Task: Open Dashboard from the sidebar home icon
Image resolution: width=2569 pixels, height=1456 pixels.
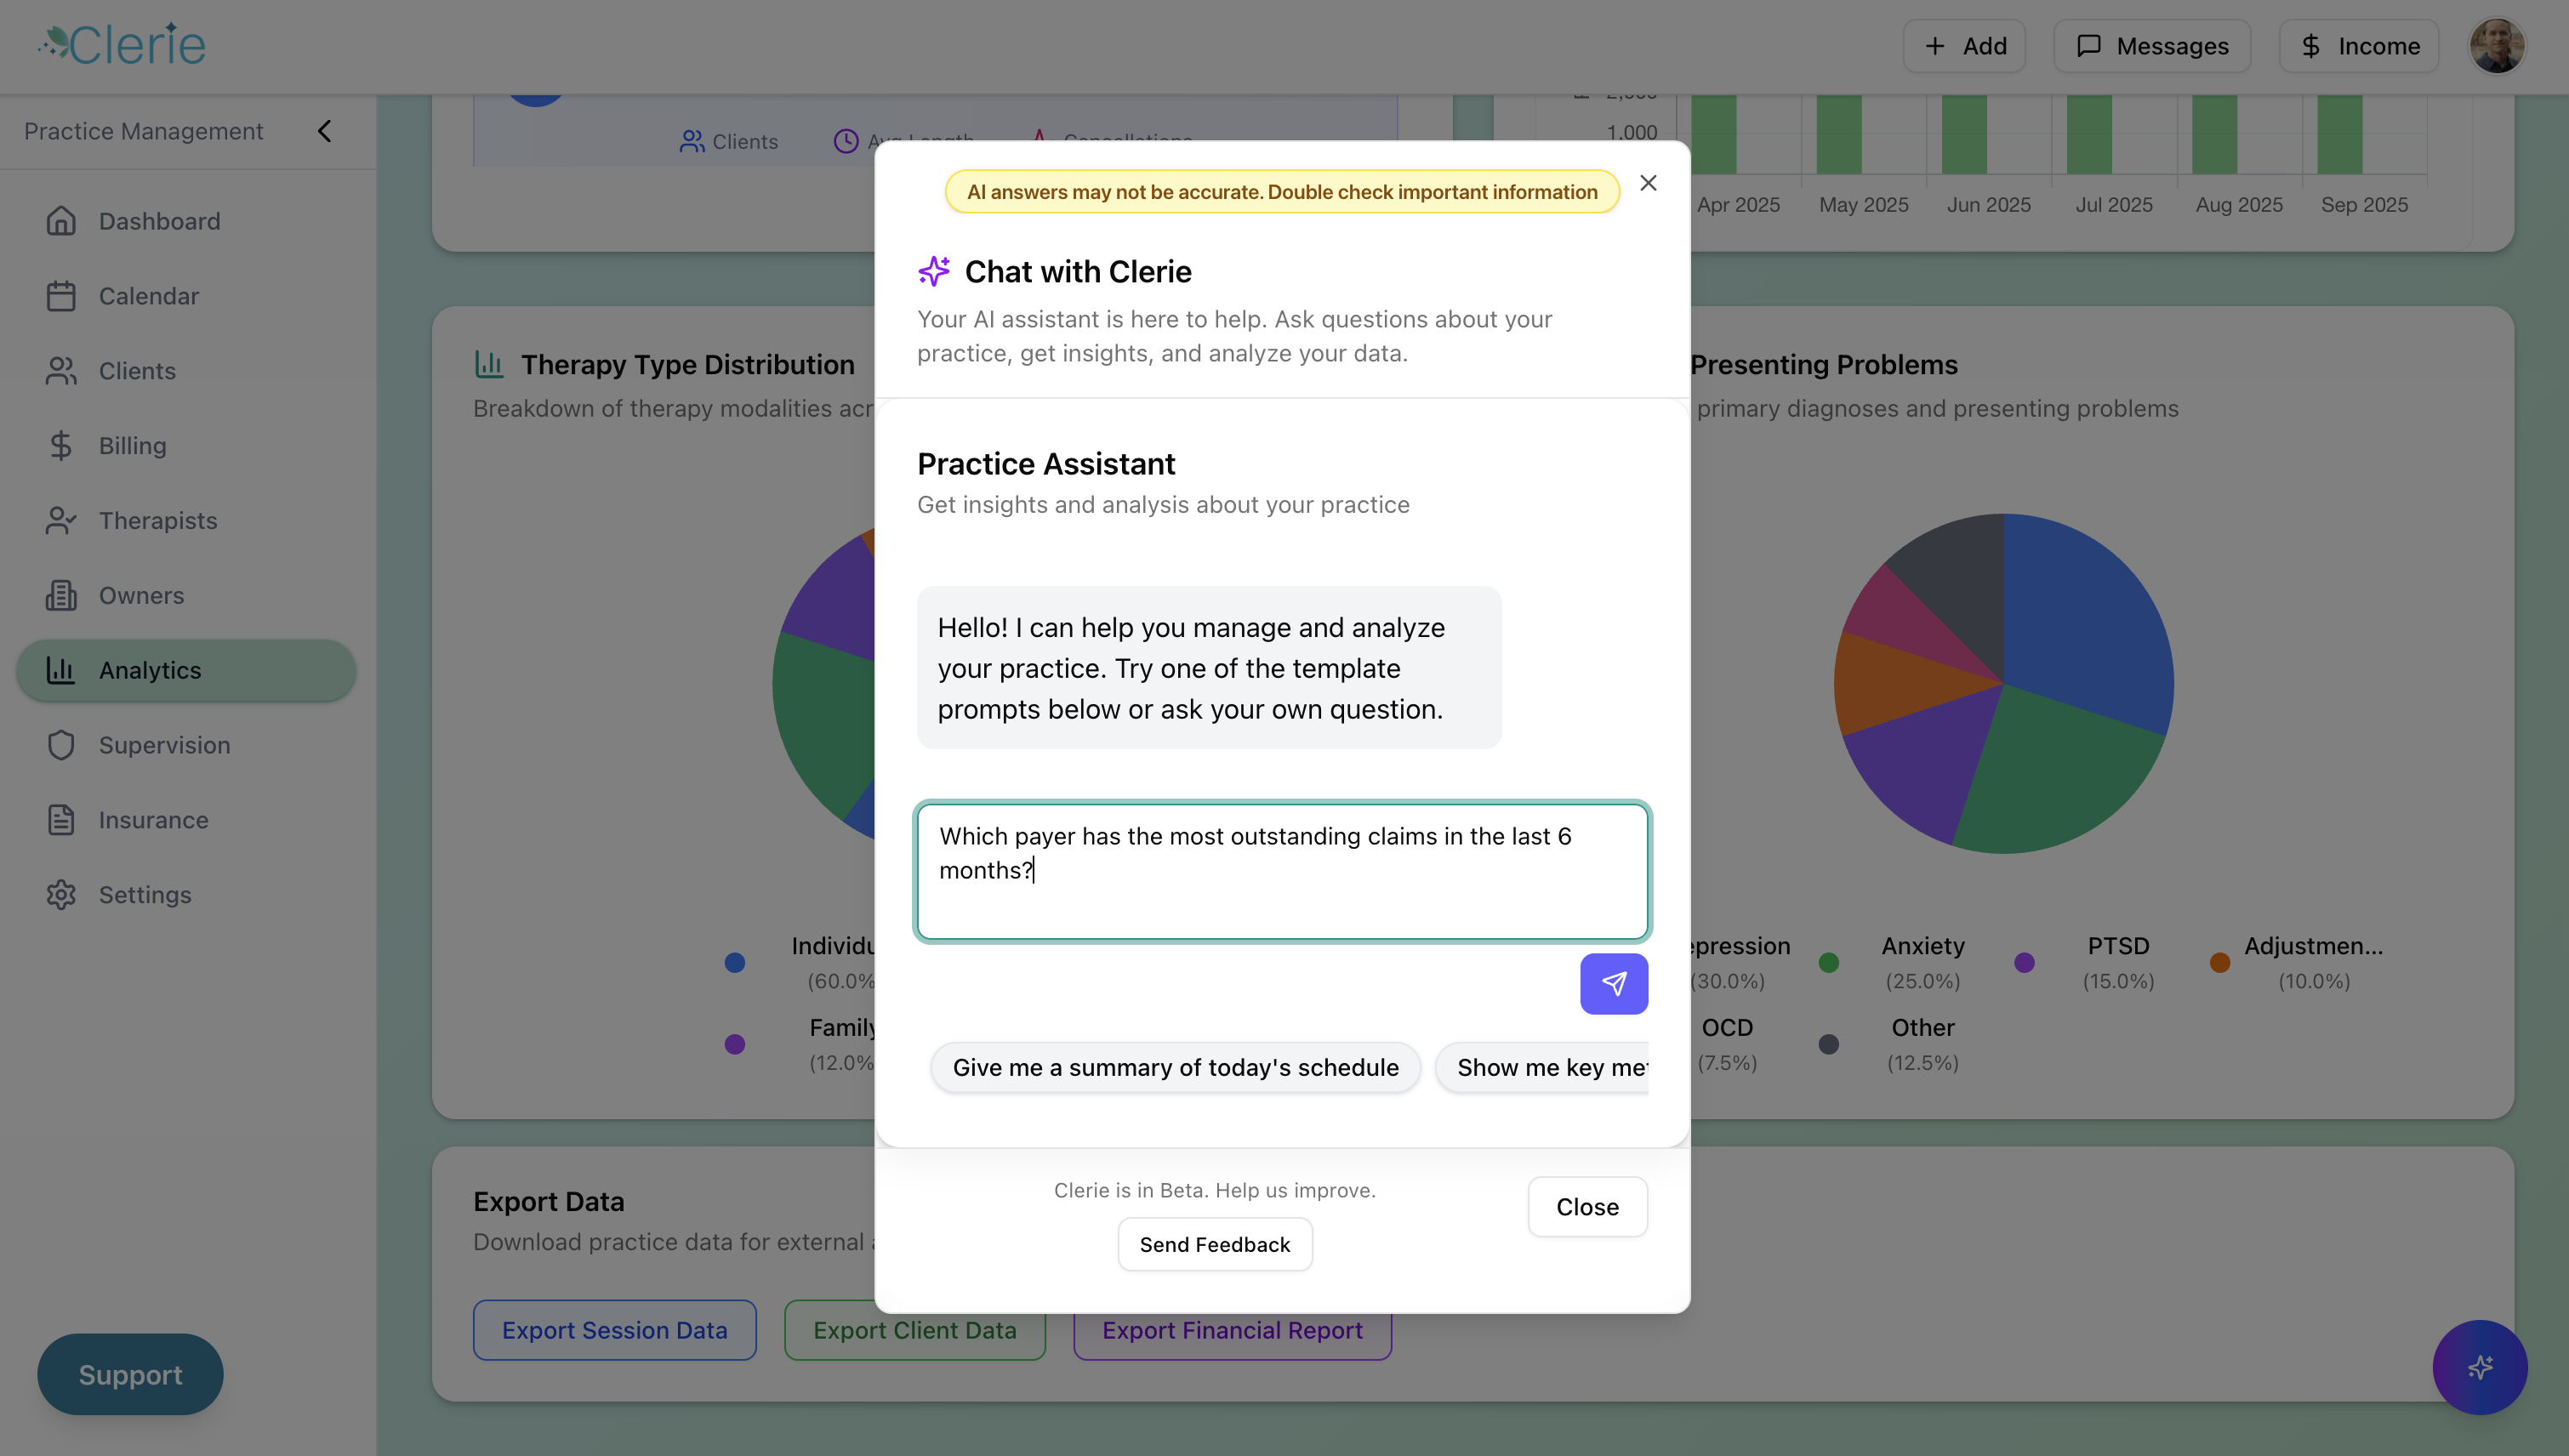Action: [62, 221]
